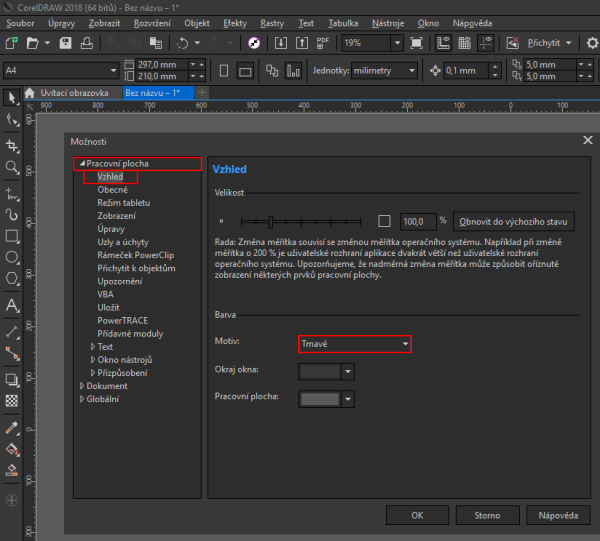Click the Pracovní plocha color swatch
The width and height of the screenshot is (600, 541).
click(320, 399)
